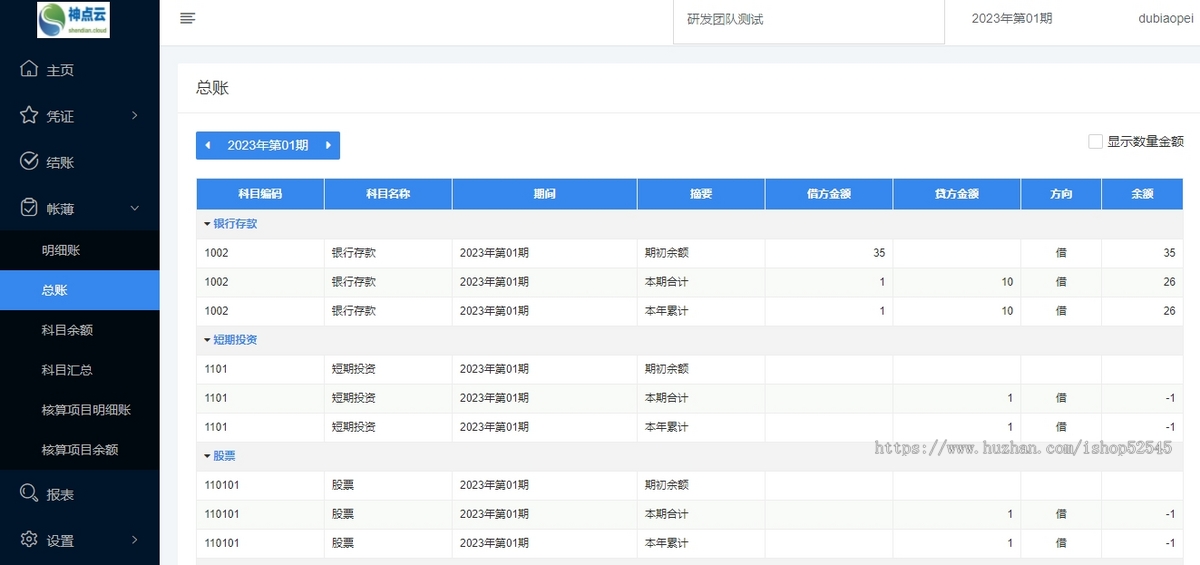This screenshot has height=565, width=1200.
Task: Click the 科目名称 column header
Action: (388, 194)
